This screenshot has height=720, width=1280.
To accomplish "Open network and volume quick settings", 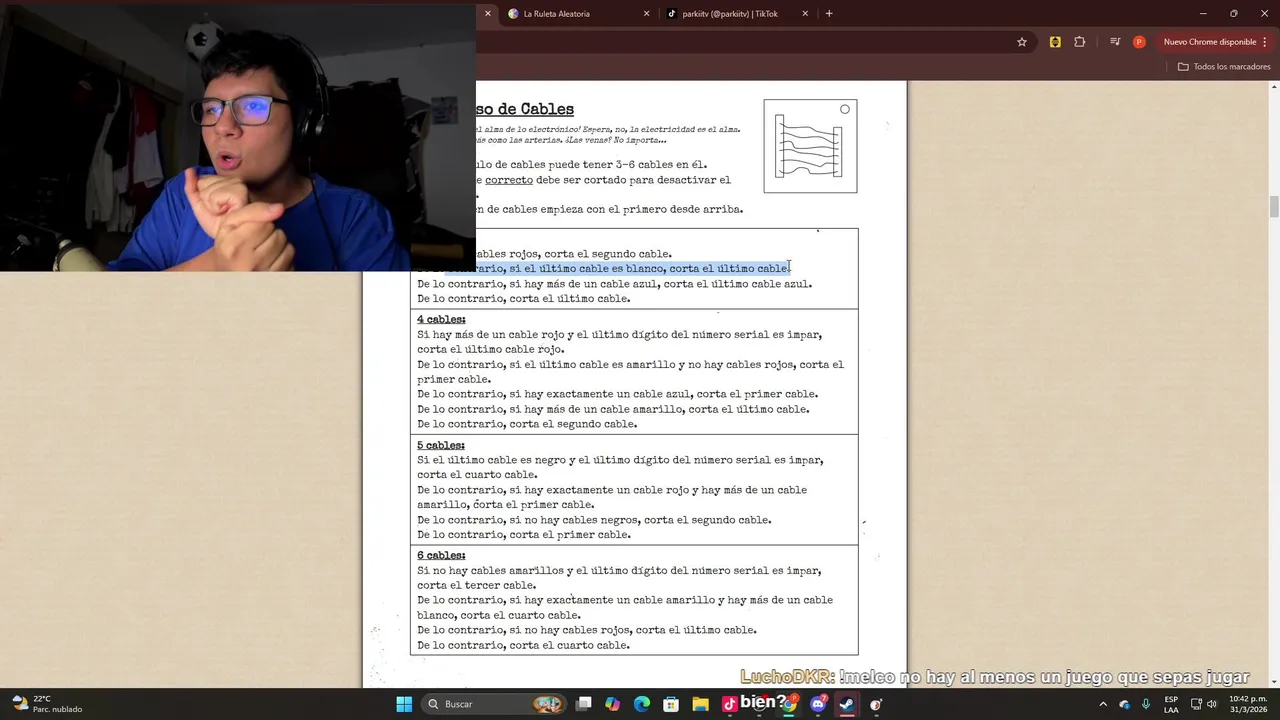I will tap(1204, 704).
